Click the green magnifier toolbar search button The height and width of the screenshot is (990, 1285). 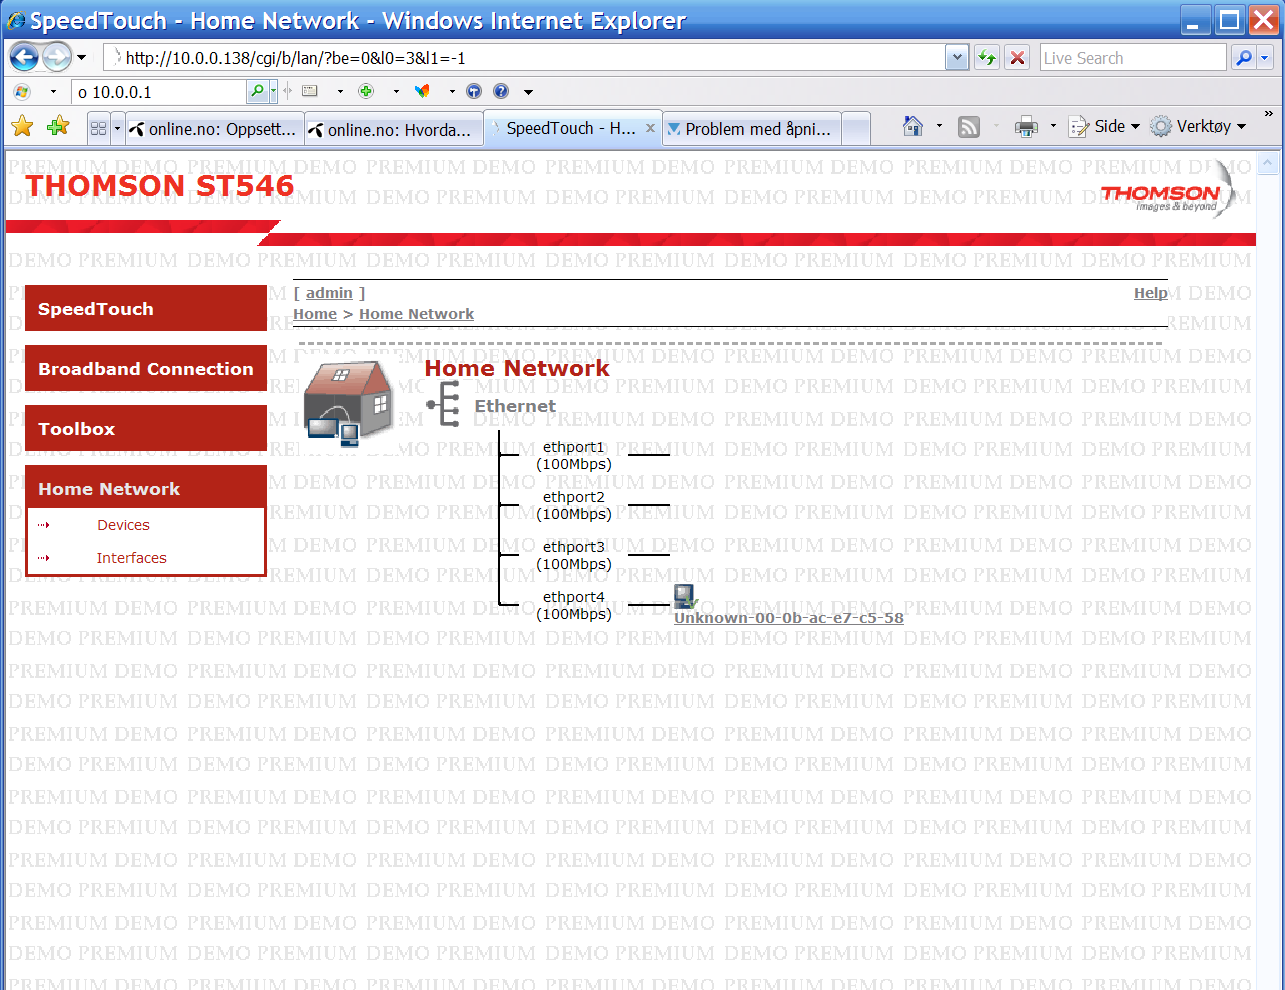257,92
